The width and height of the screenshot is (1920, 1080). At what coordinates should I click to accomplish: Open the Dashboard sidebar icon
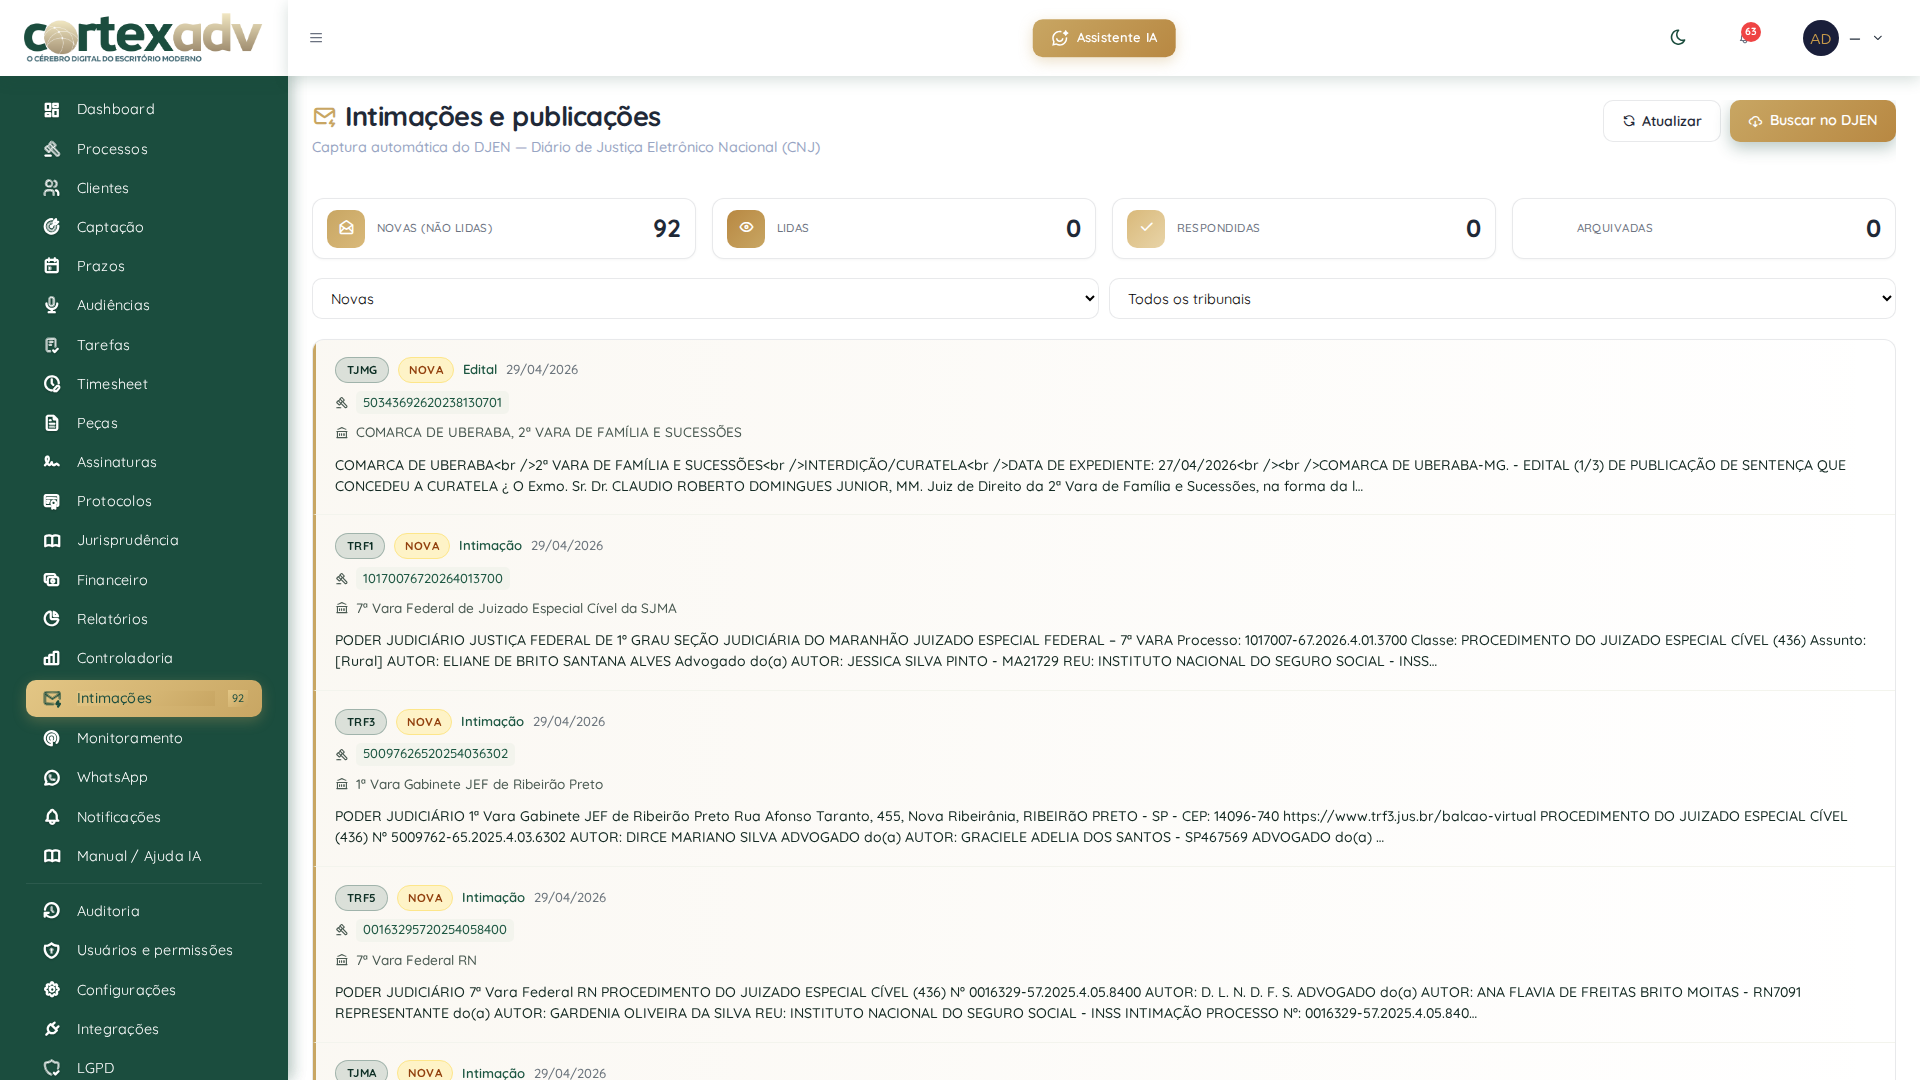[52, 110]
